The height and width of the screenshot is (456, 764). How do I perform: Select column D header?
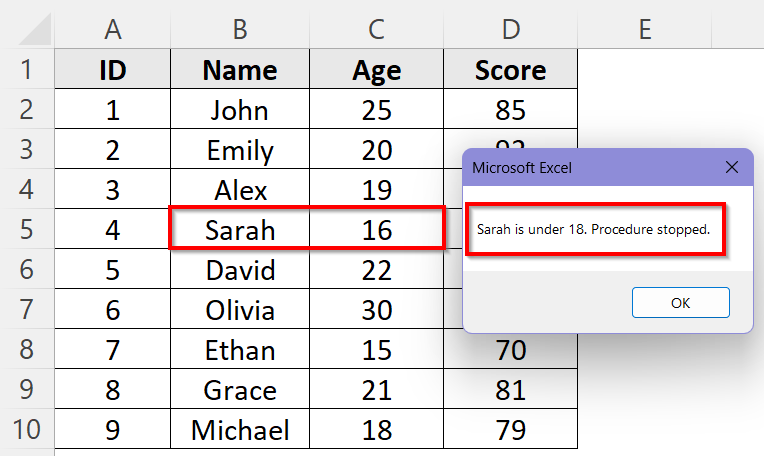(x=510, y=31)
